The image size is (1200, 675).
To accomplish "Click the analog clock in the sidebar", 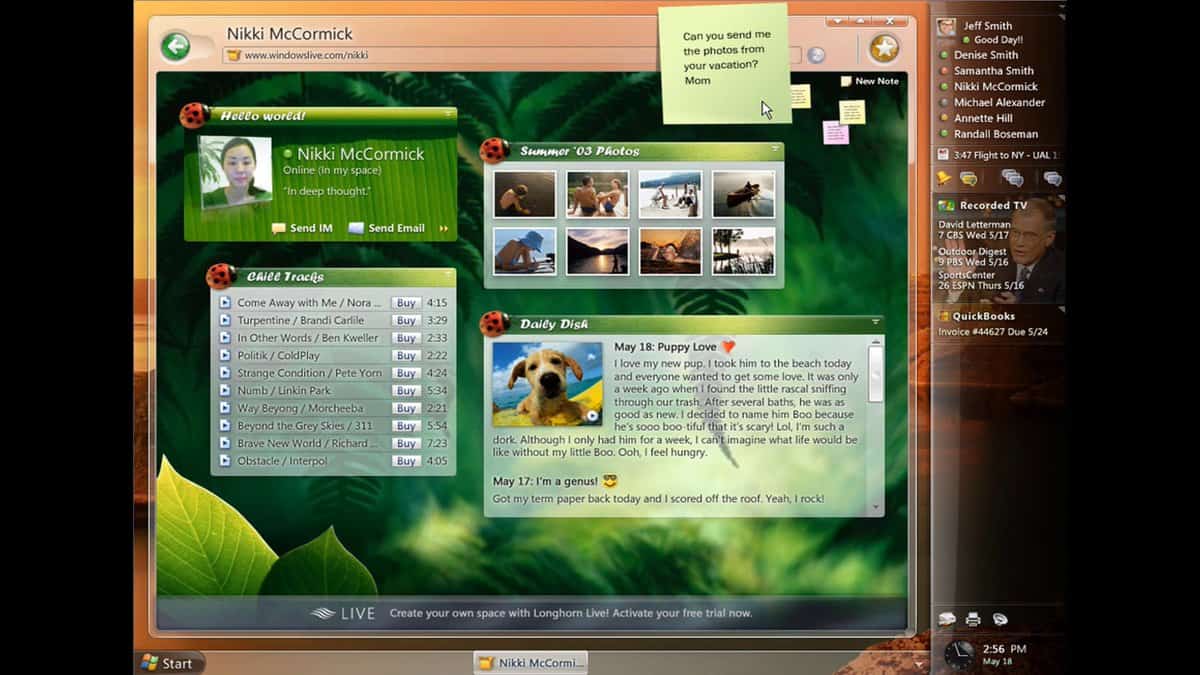I will (959, 655).
